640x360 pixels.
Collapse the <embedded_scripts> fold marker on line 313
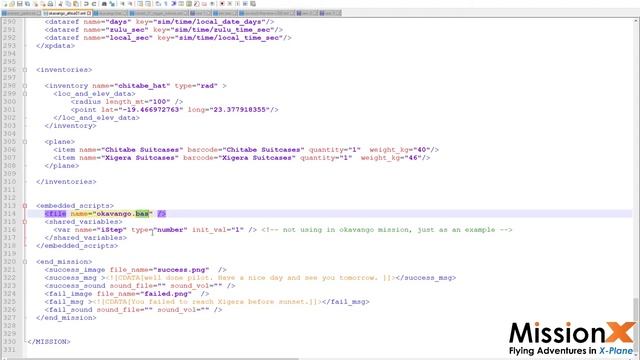(x=25, y=206)
